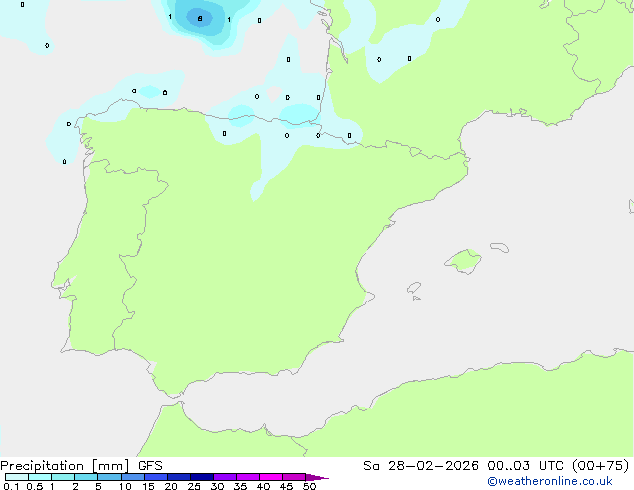
Task: Click the "50" legend scale label
Action: coord(309,486)
